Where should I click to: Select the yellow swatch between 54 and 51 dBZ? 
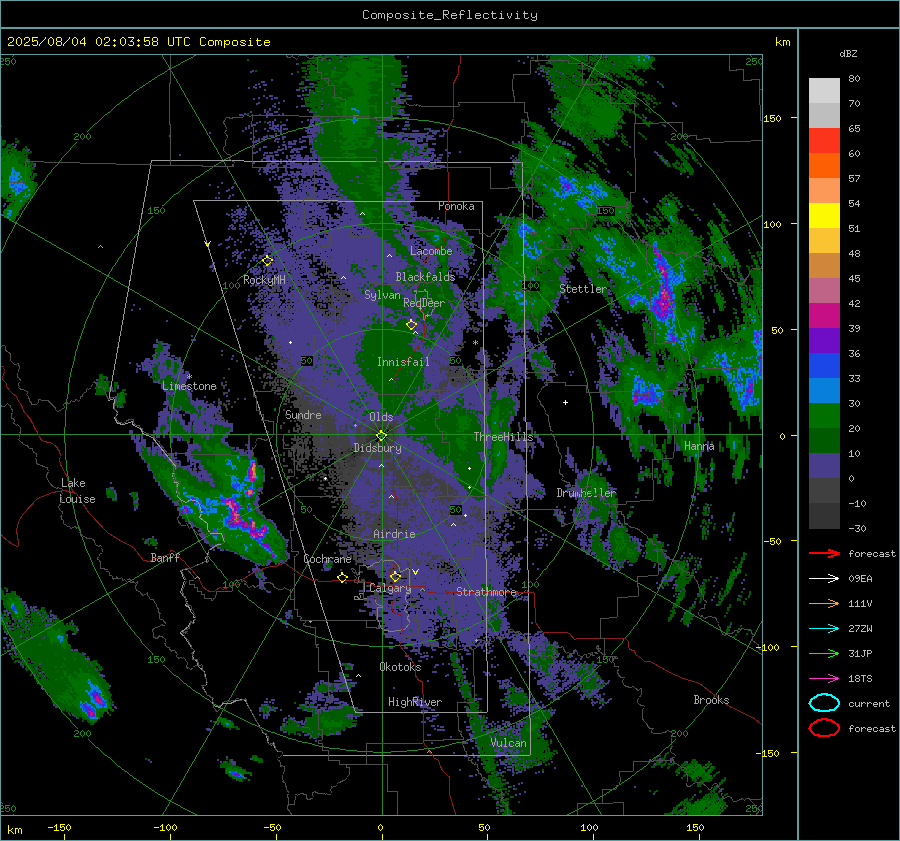[x=824, y=216]
